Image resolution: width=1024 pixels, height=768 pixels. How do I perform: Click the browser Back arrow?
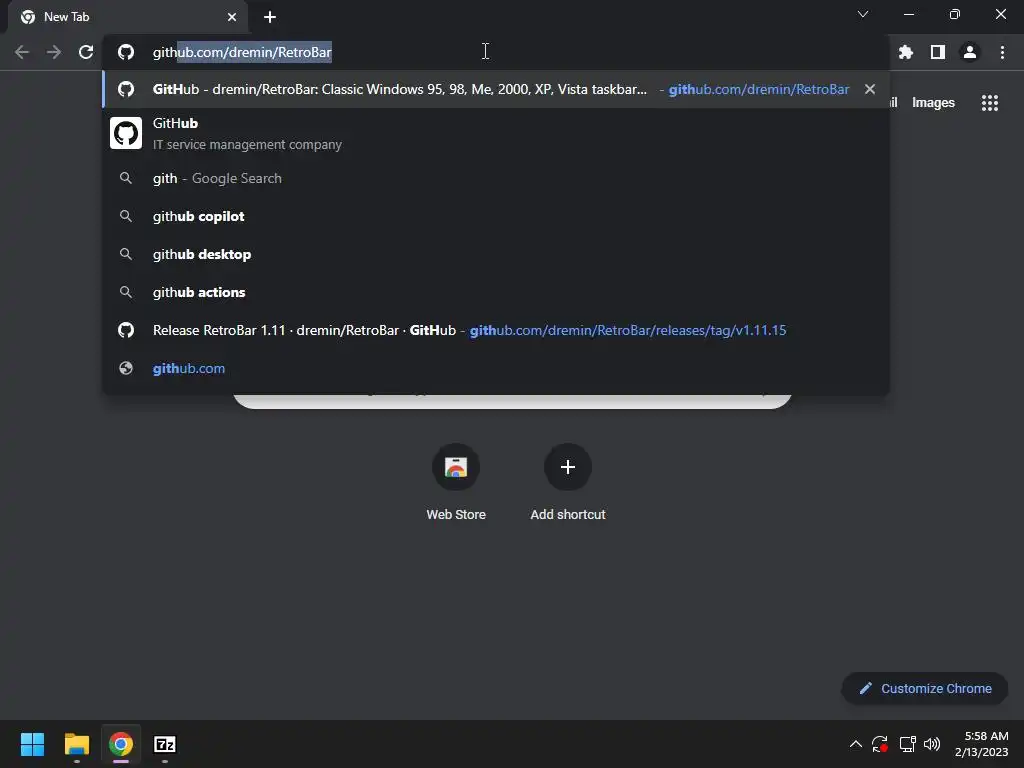click(22, 52)
